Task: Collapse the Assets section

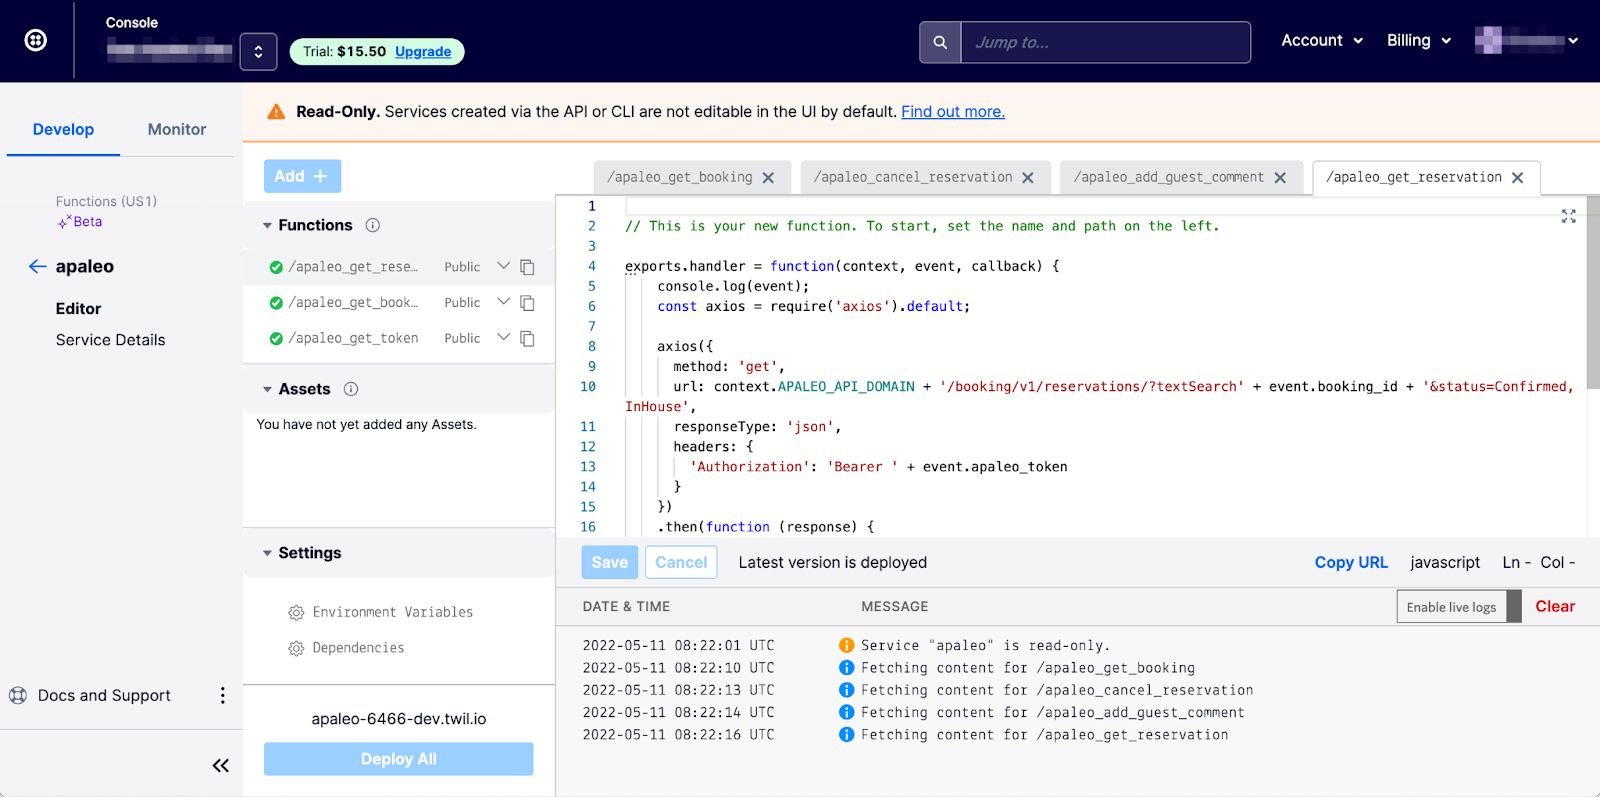Action: pos(267,389)
